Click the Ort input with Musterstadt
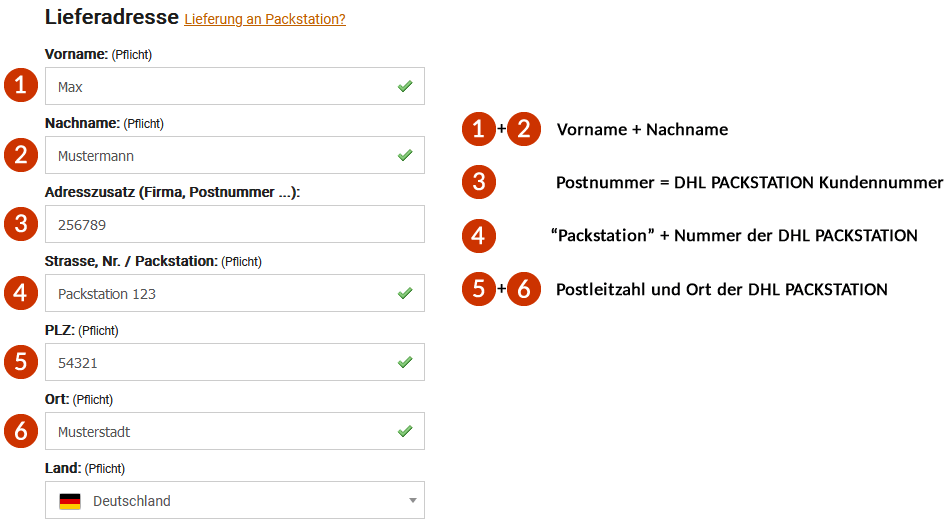Viewport: 944px width, 530px height. point(235,431)
